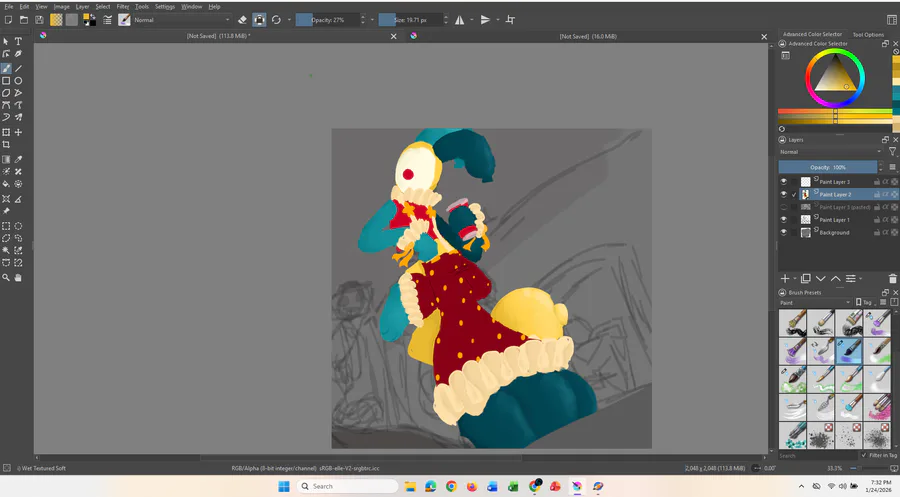Select the Color Sampler eyedropper tool
Image resolution: width=900 pixels, height=497 pixels.
coord(18,160)
